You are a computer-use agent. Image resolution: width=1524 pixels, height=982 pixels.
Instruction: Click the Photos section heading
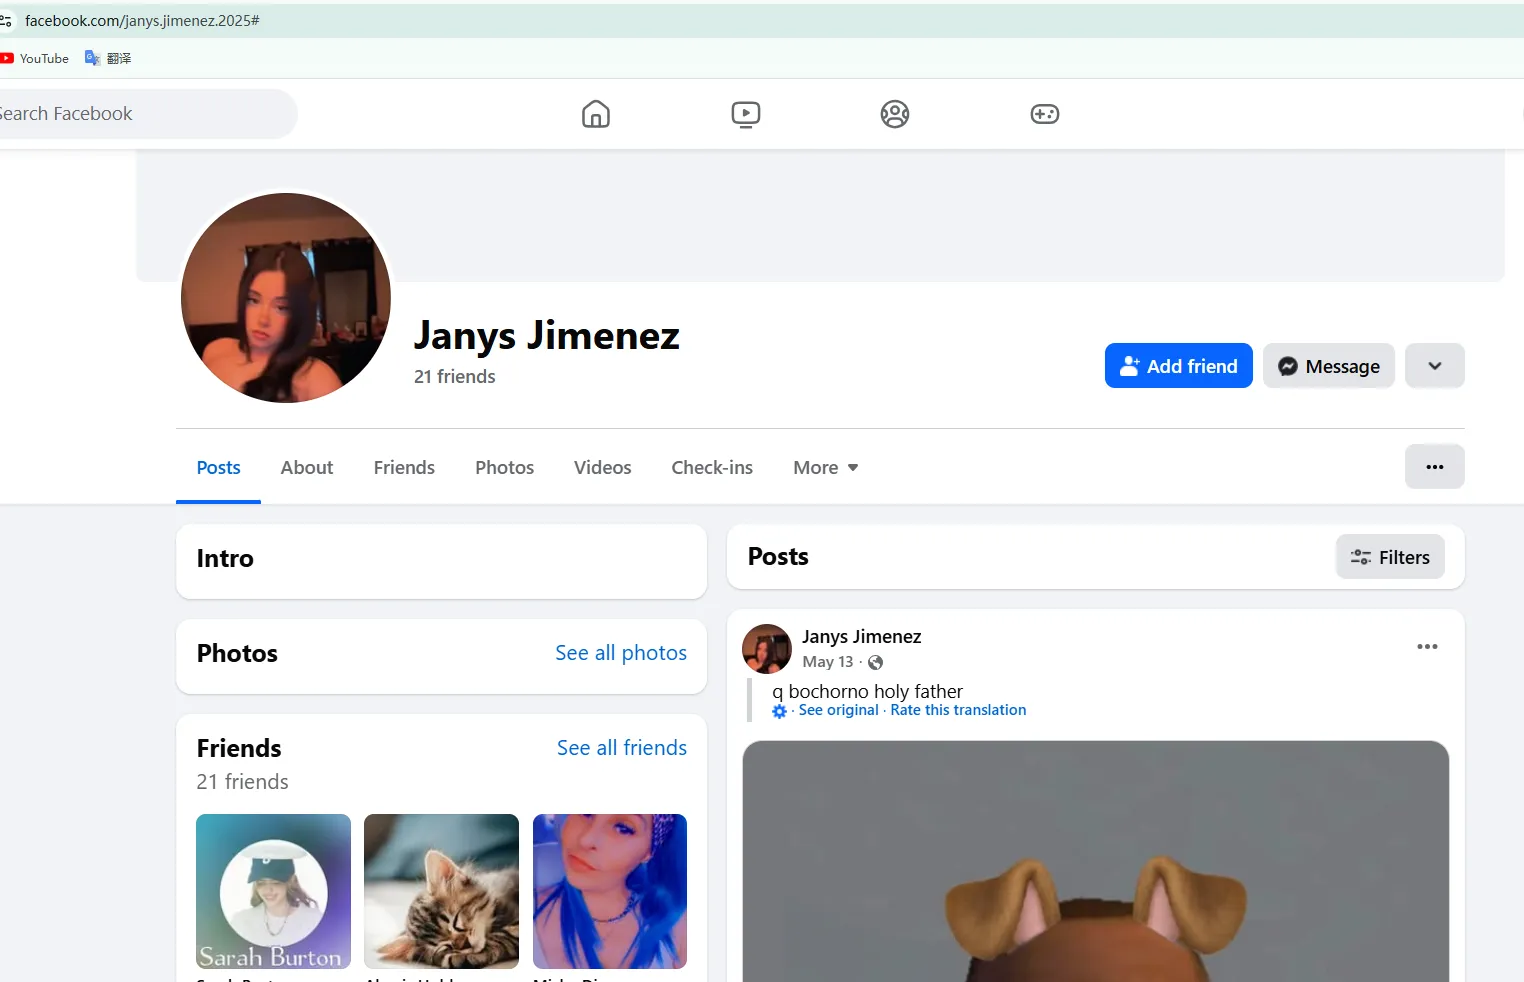coord(237,654)
